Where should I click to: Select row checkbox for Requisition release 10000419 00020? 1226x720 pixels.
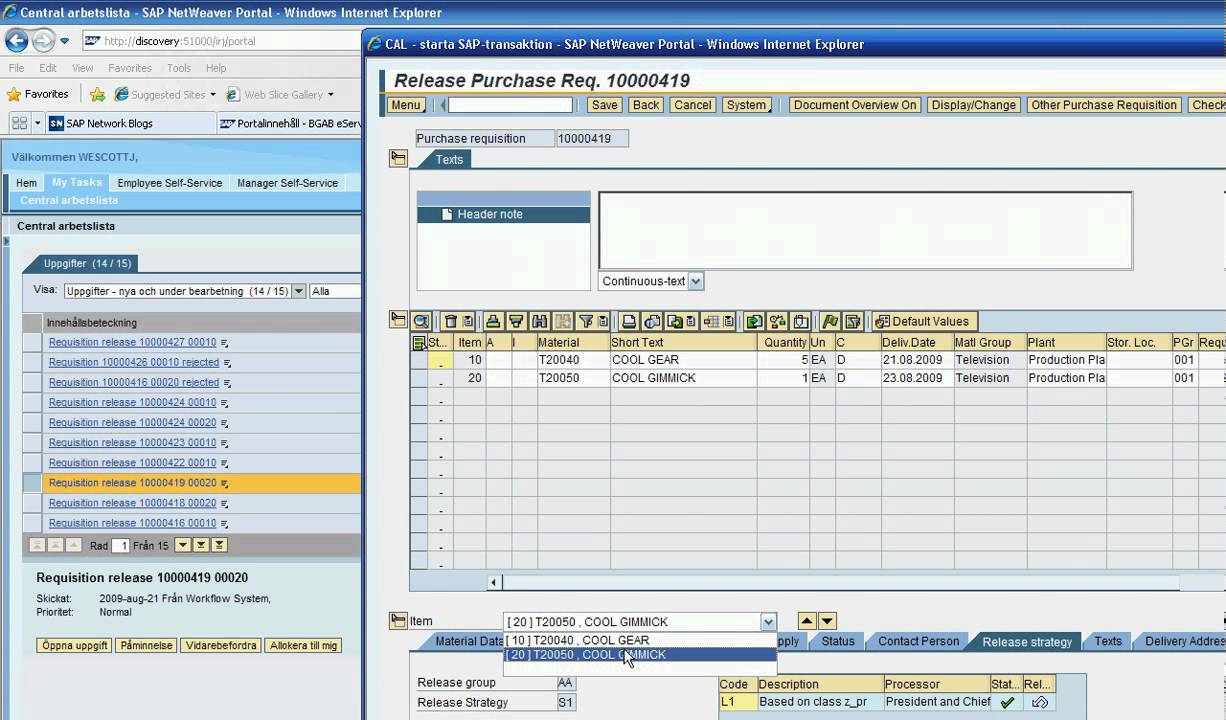[x=32, y=482]
